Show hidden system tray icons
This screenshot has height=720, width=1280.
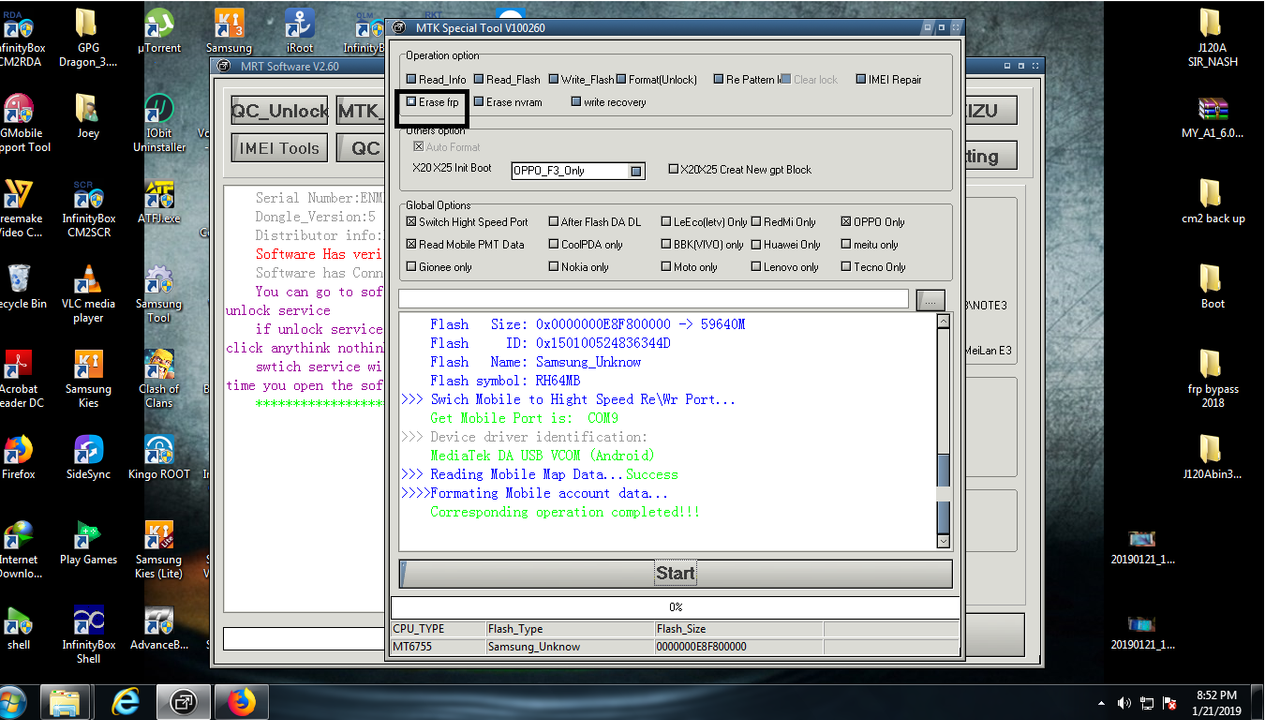1102,704
